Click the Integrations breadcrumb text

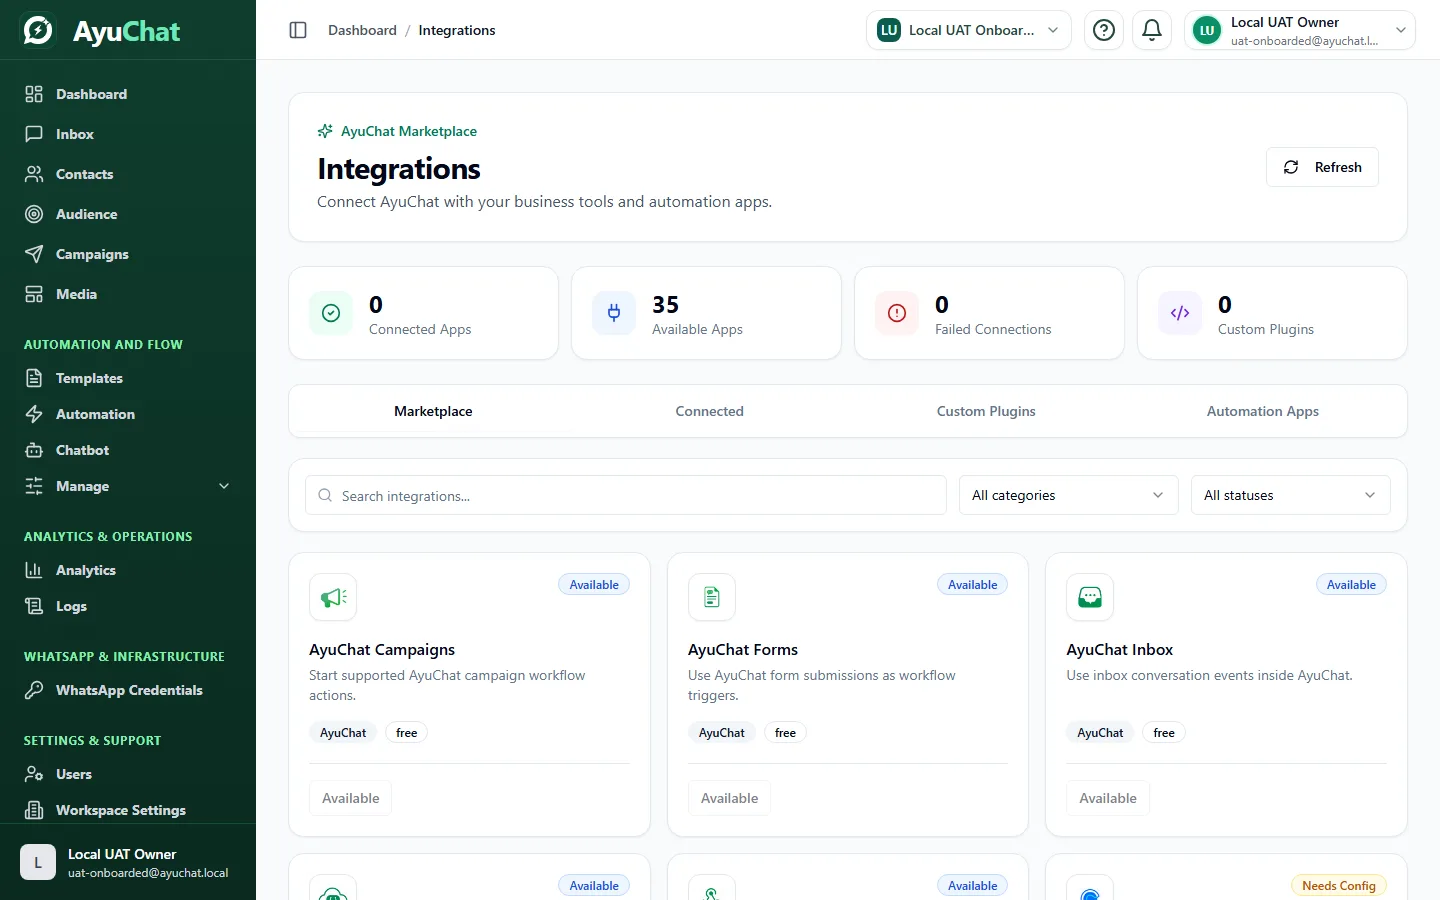(x=457, y=30)
